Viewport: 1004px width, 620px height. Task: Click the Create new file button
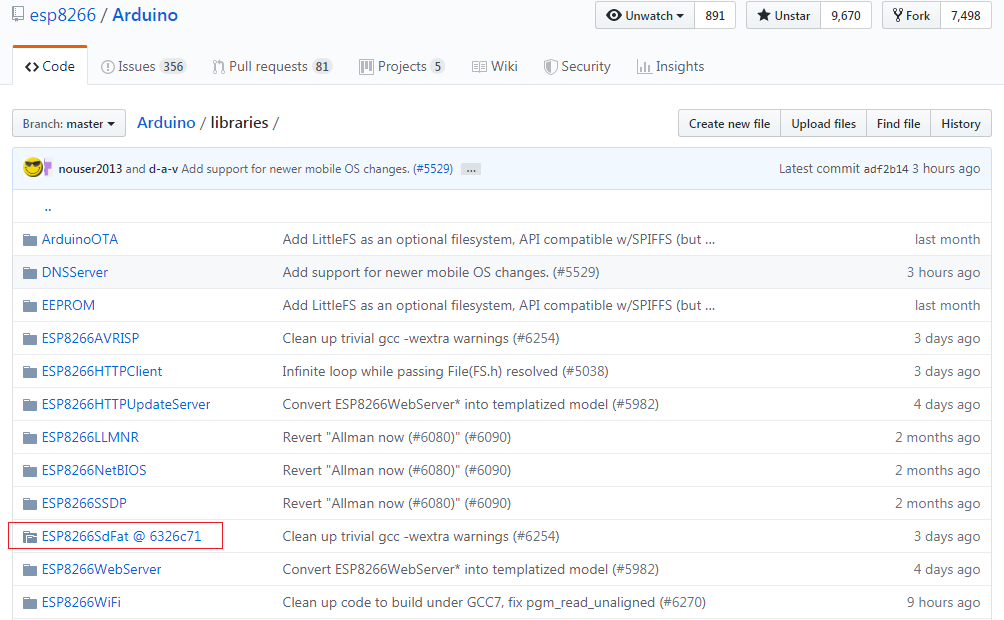729,123
